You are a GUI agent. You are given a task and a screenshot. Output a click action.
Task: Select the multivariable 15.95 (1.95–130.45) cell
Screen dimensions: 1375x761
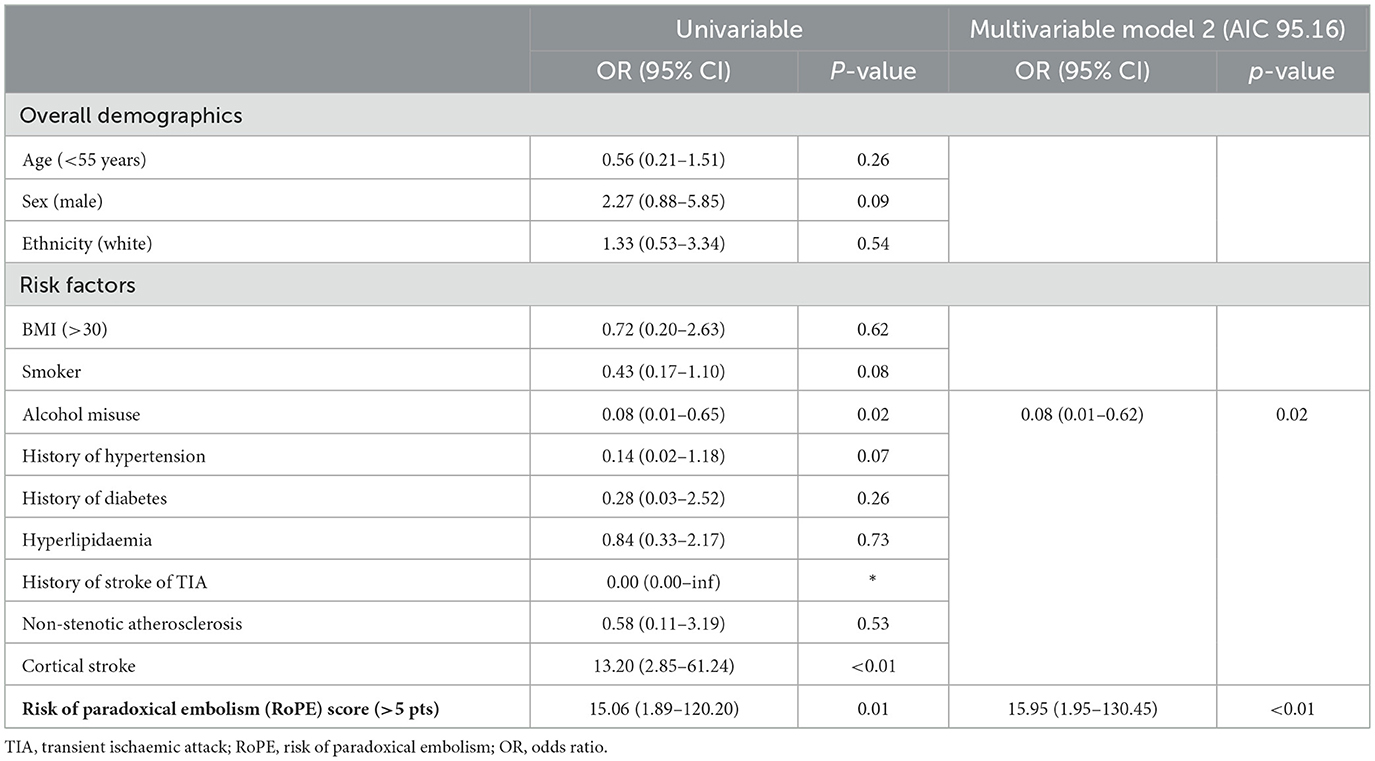[1082, 709]
